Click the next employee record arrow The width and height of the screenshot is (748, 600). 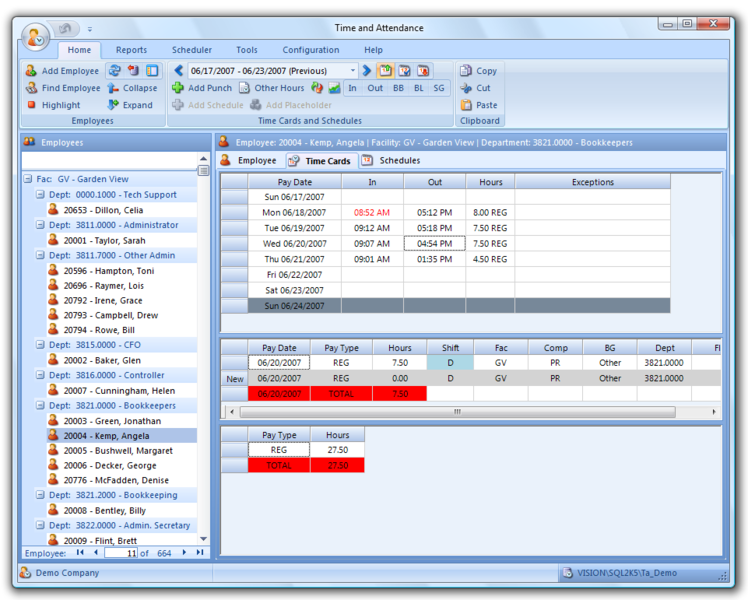[x=184, y=553]
